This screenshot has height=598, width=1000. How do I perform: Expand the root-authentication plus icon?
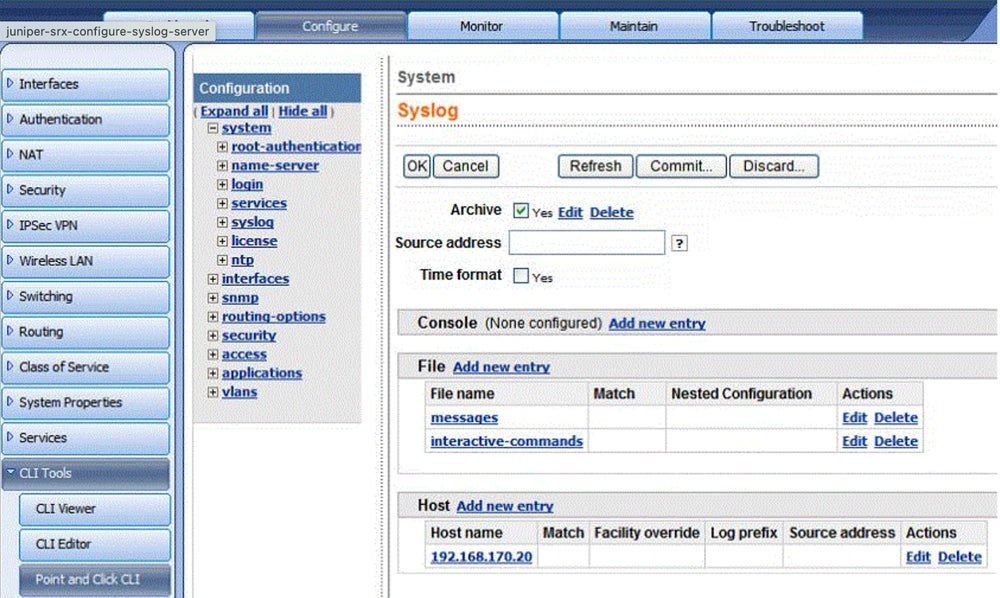click(223, 147)
